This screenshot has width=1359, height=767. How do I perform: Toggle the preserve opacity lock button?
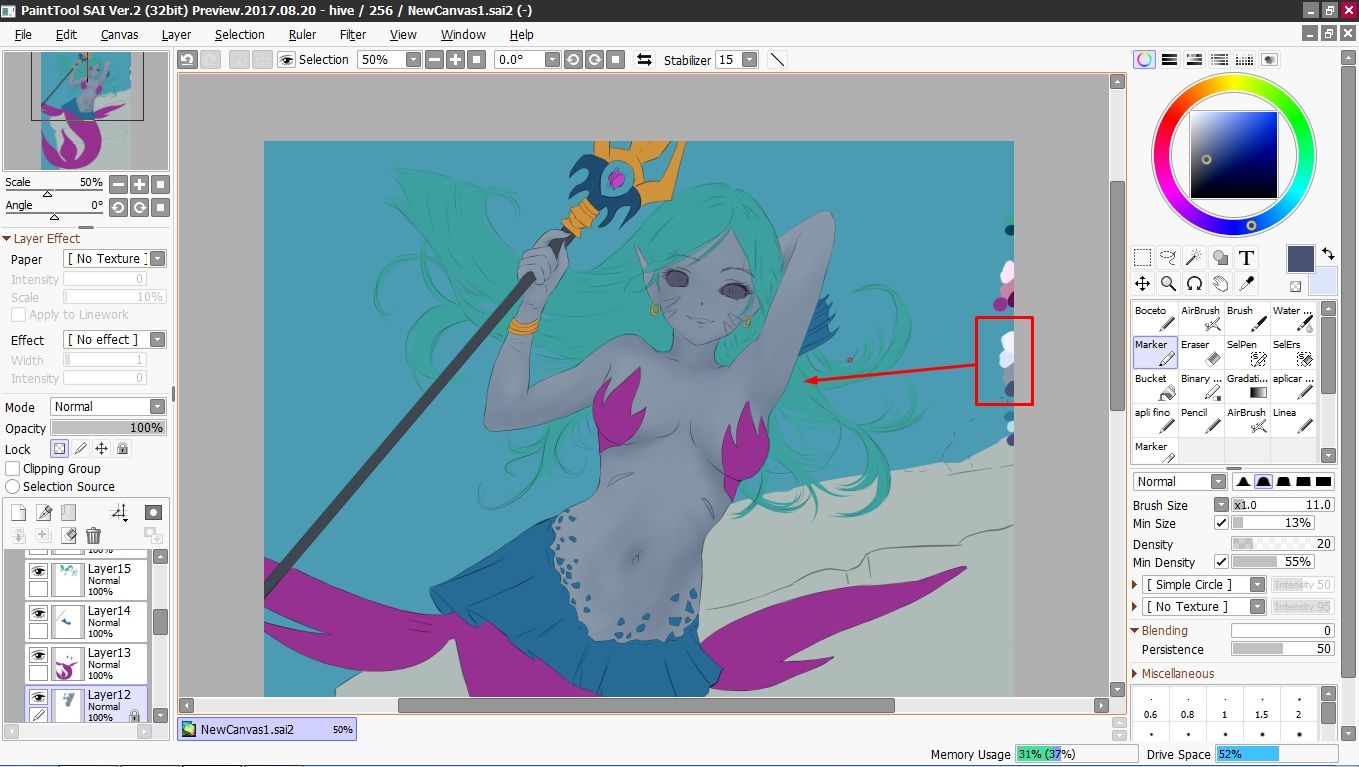click(x=59, y=449)
